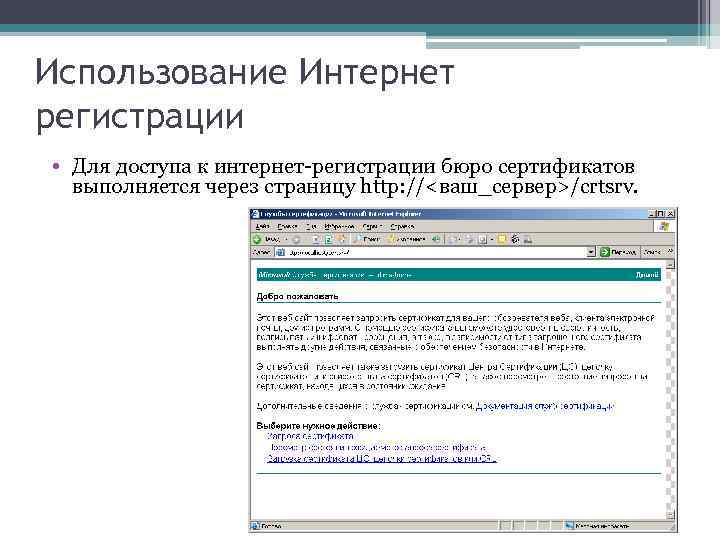Close the Internet Explorer window
This screenshot has width=720, height=540.
tap(670, 214)
